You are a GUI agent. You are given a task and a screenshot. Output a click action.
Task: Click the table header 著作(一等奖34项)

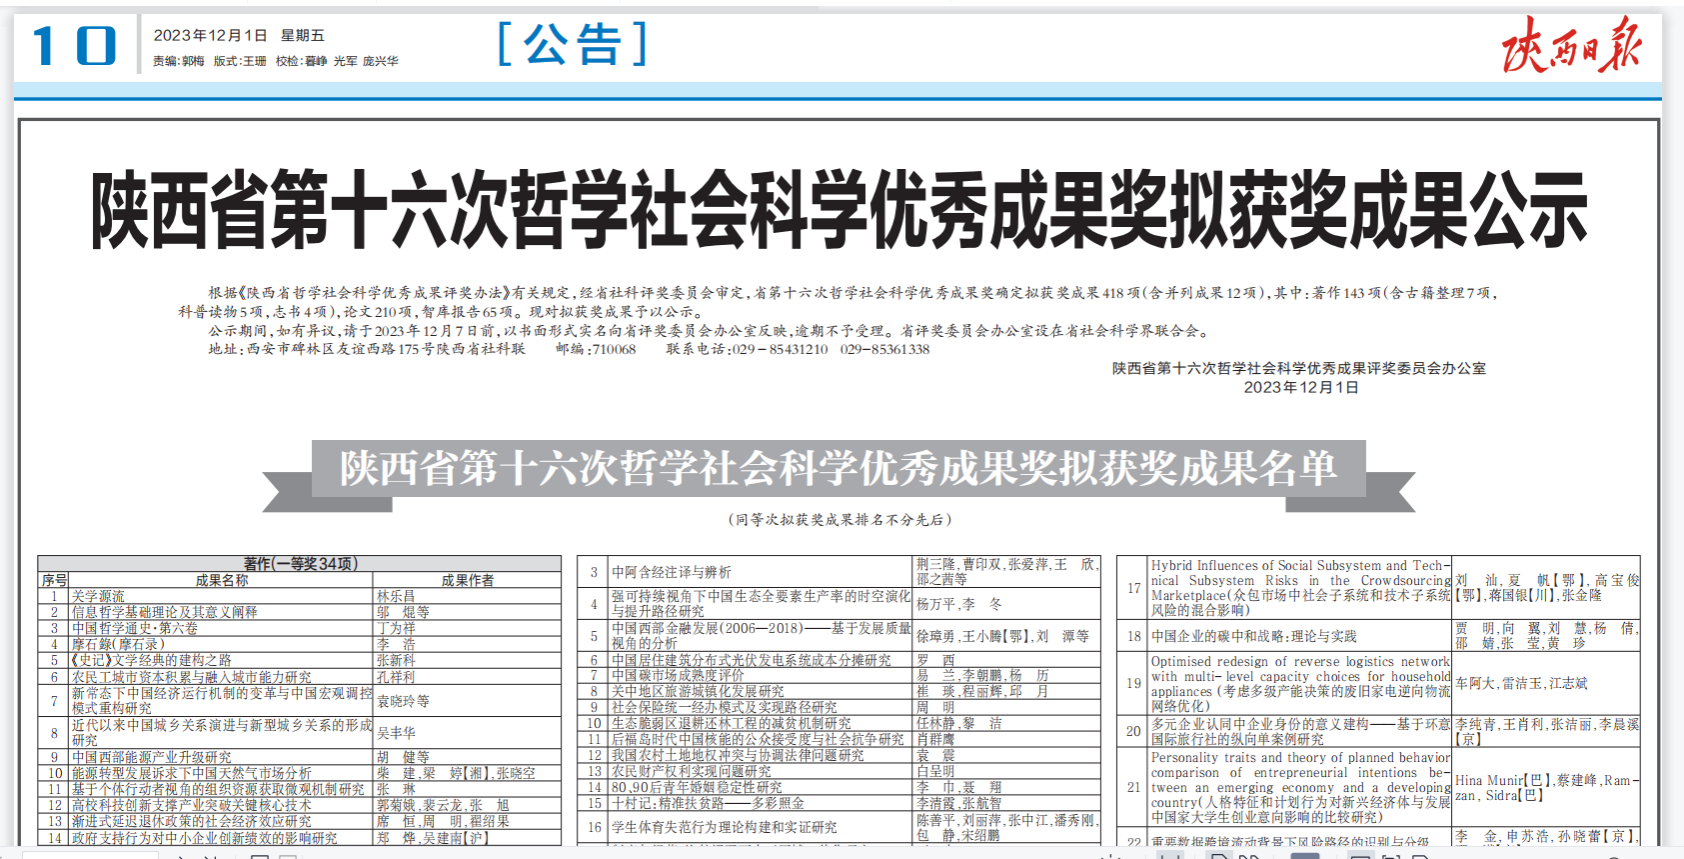point(300,564)
